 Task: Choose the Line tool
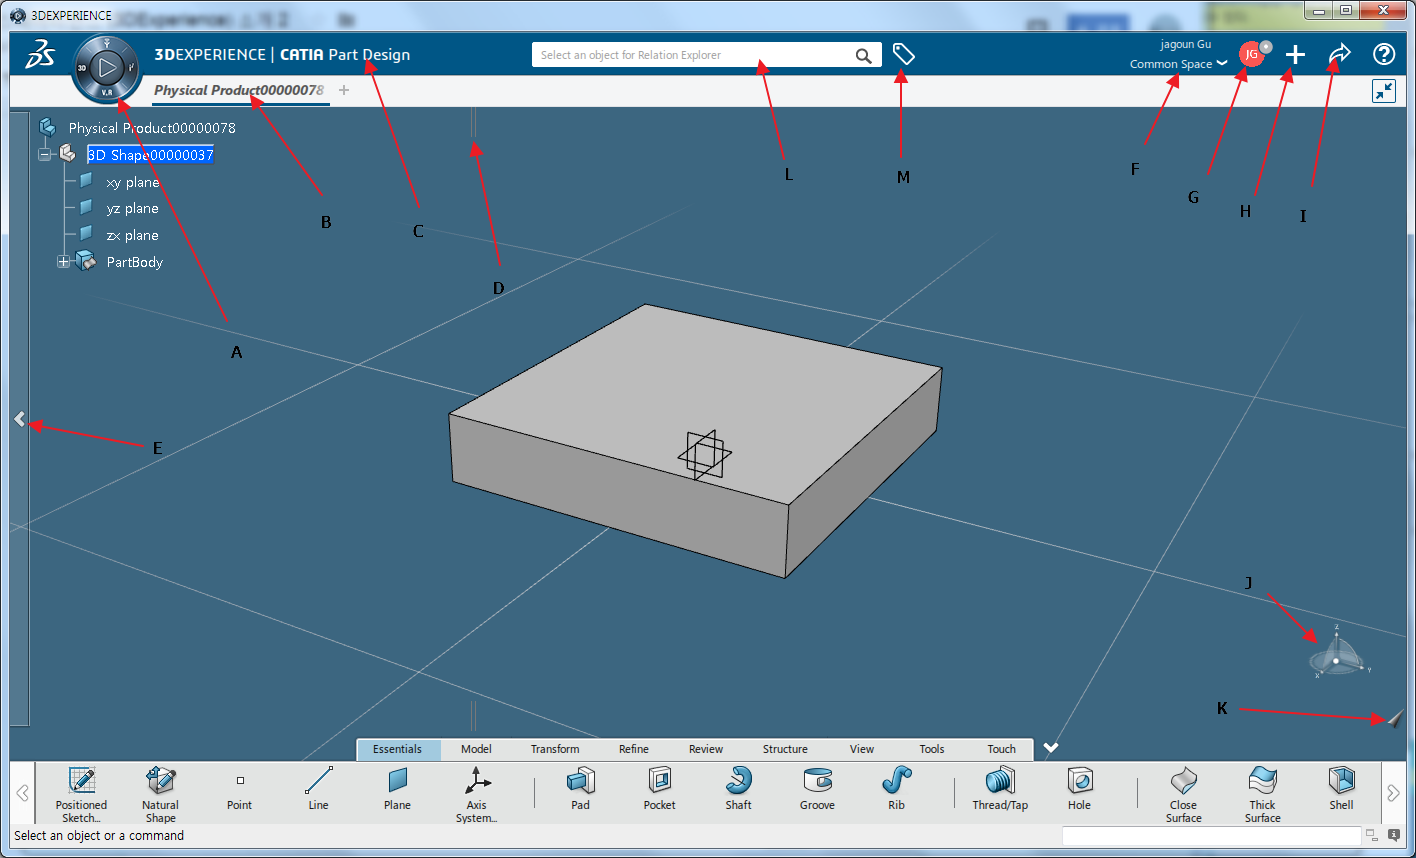(318, 789)
